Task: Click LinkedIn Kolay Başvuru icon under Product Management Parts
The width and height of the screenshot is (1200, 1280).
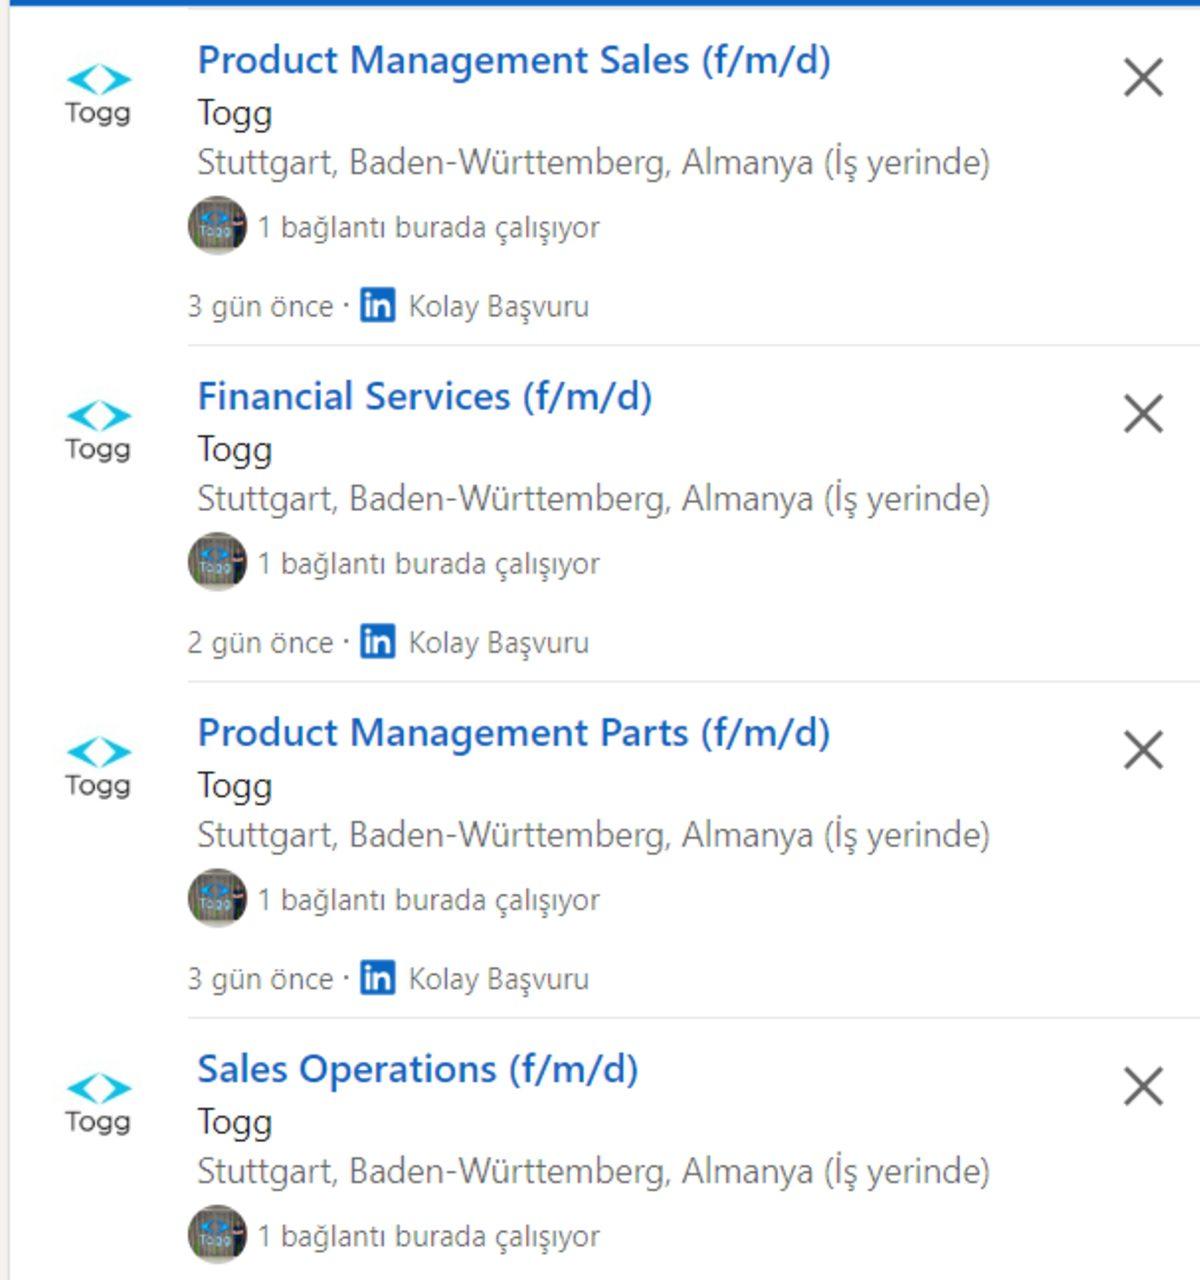Action: pos(377,977)
